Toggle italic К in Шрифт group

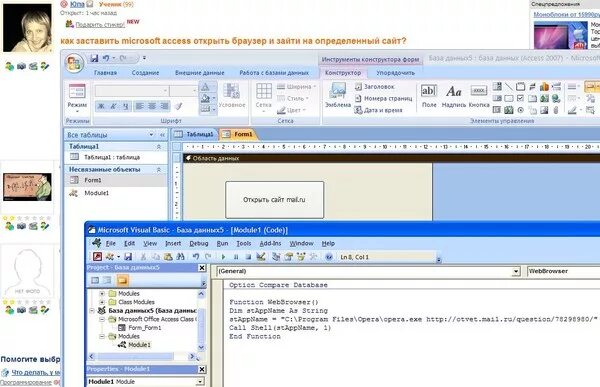(113, 106)
